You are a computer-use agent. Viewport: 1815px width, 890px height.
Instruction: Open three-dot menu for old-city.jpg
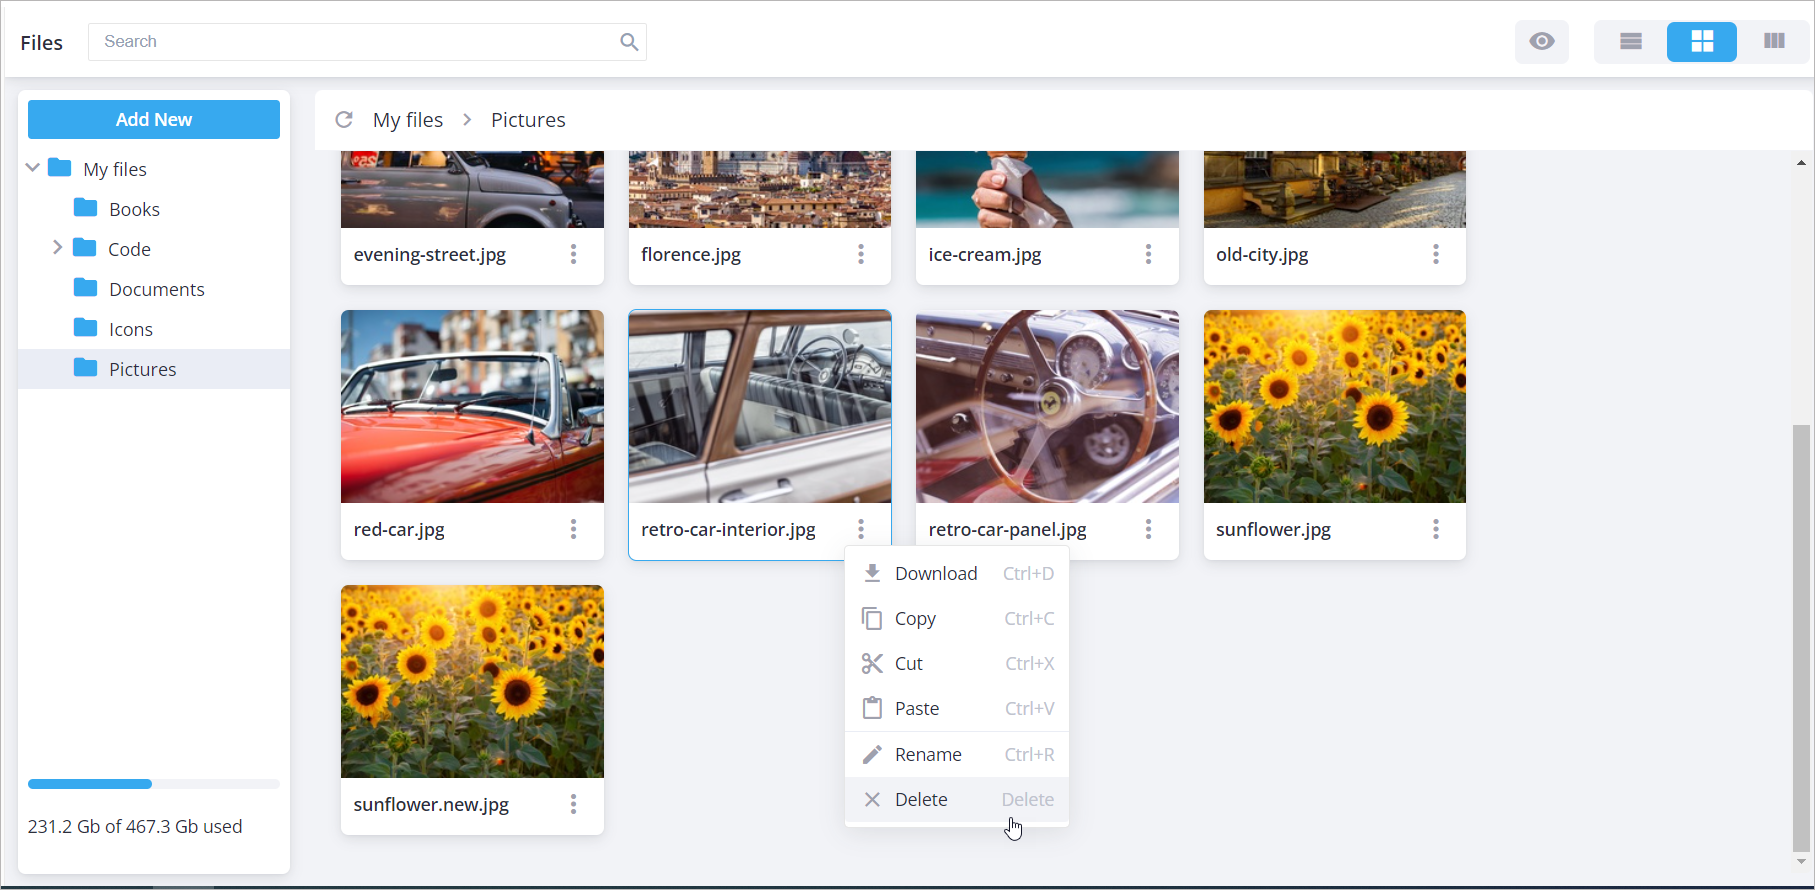[x=1435, y=254]
